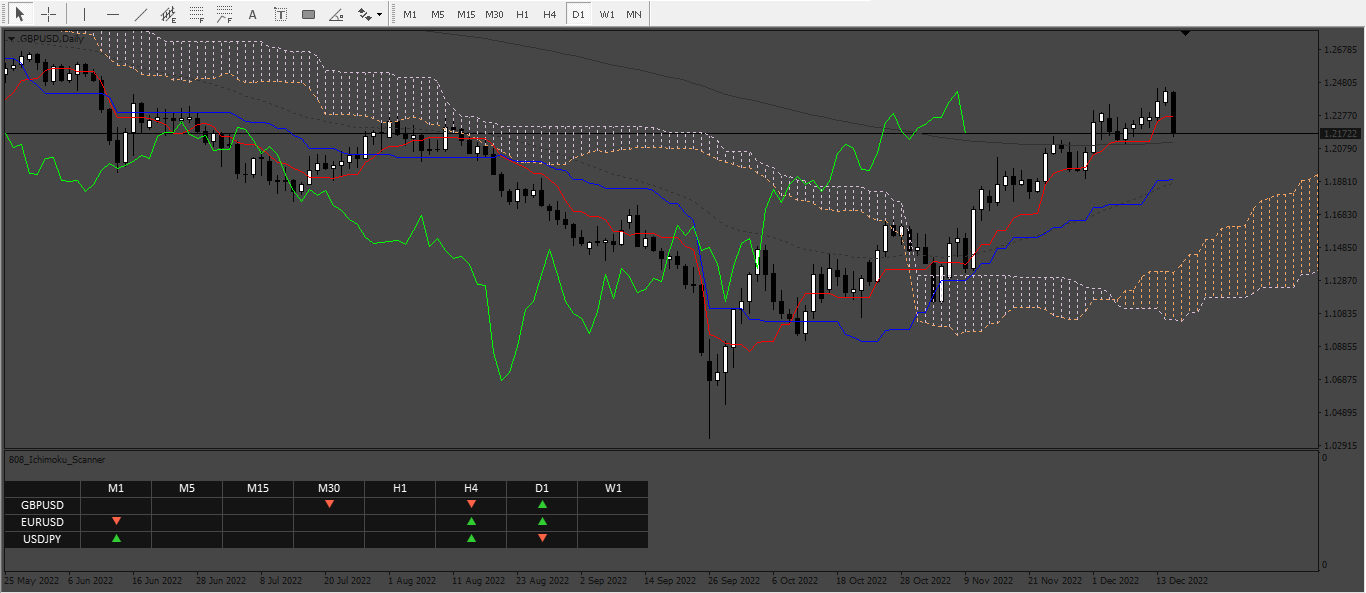Expand the GBPUSD,Daily chart menu triangle
This screenshot has width=1366, height=593.
coord(11,38)
